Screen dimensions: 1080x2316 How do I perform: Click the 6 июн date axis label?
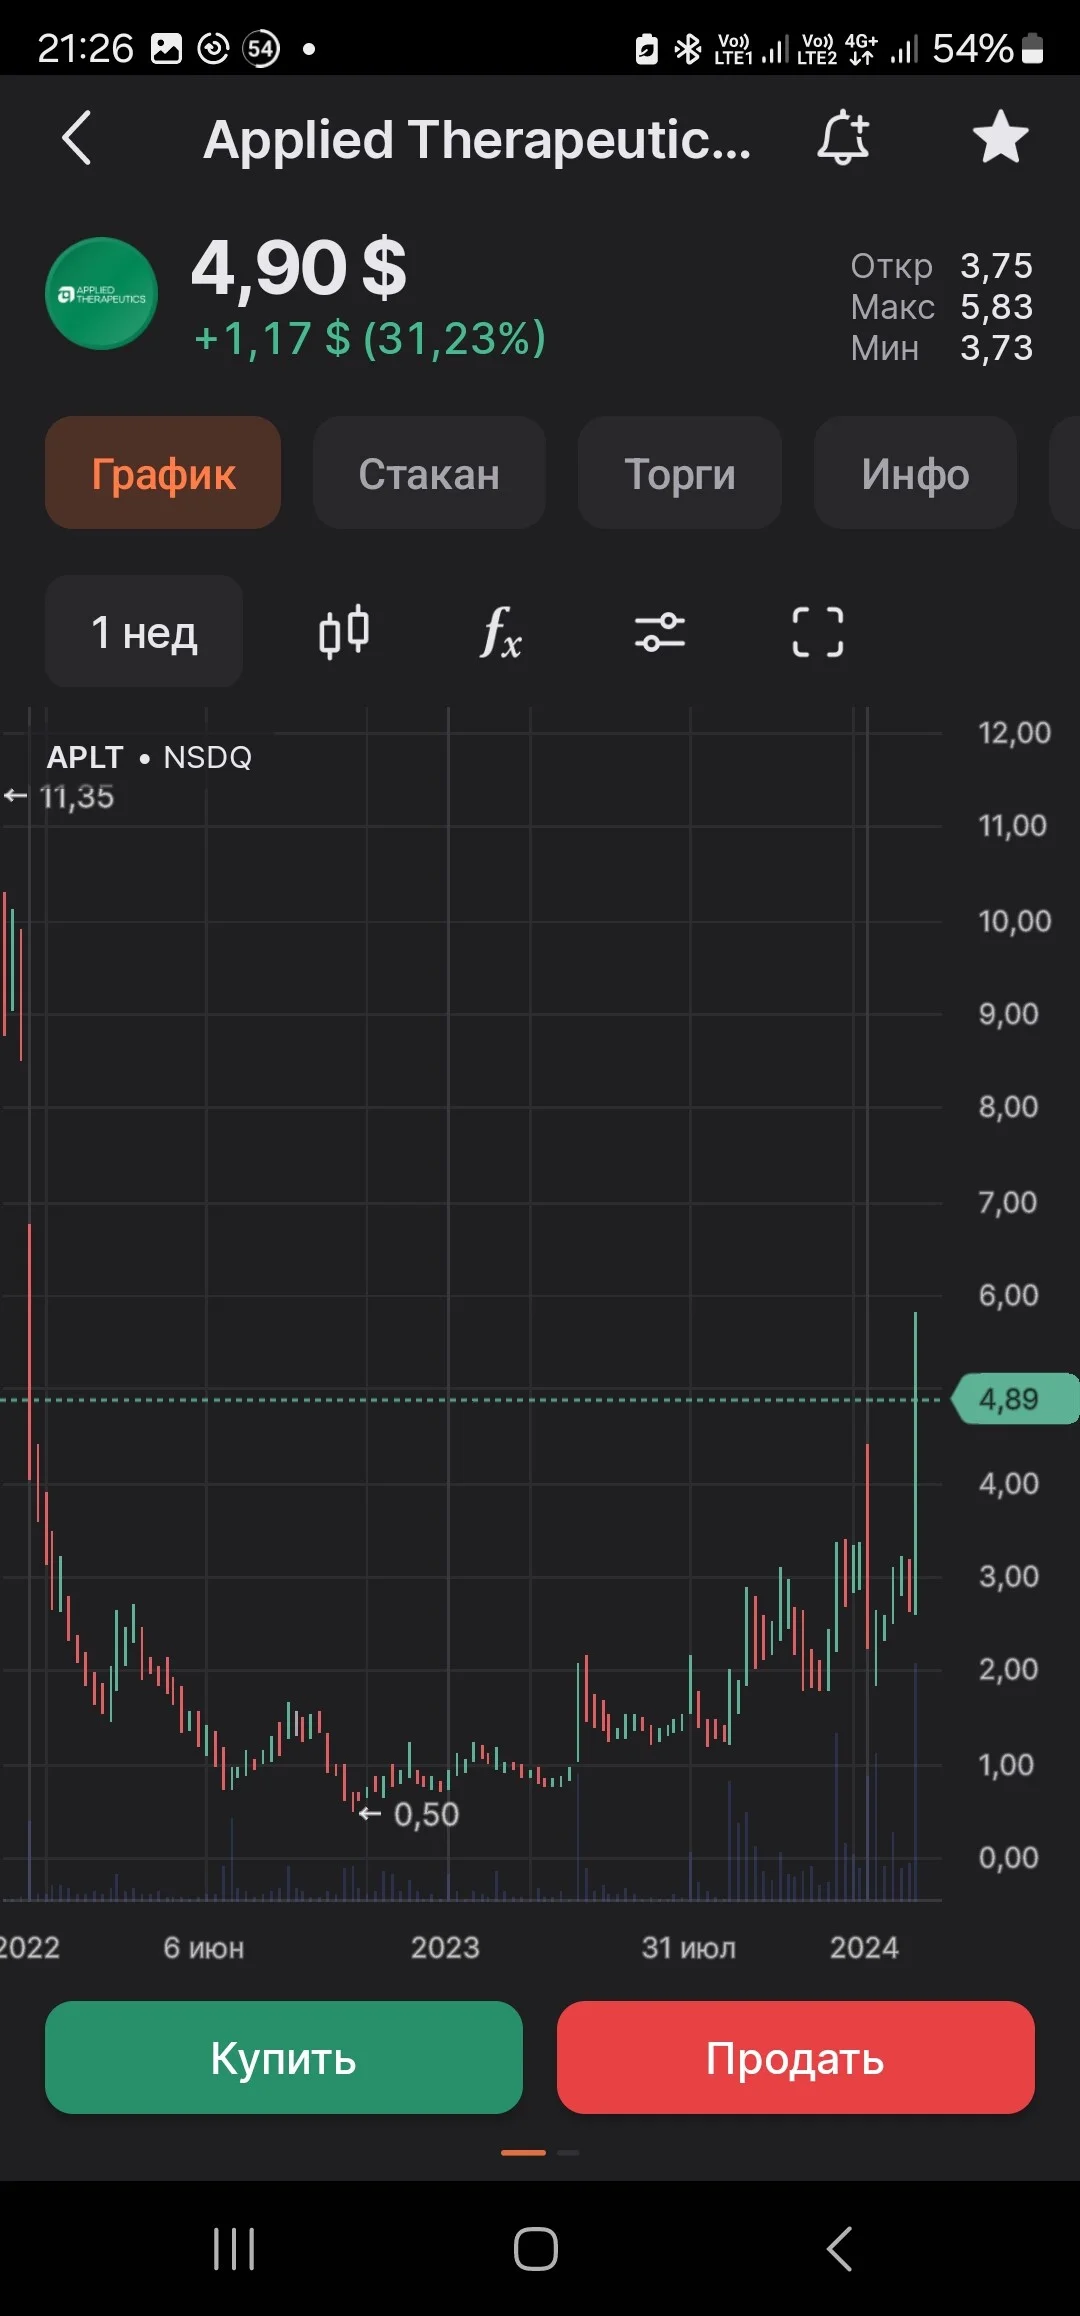tap(204, 1947)
